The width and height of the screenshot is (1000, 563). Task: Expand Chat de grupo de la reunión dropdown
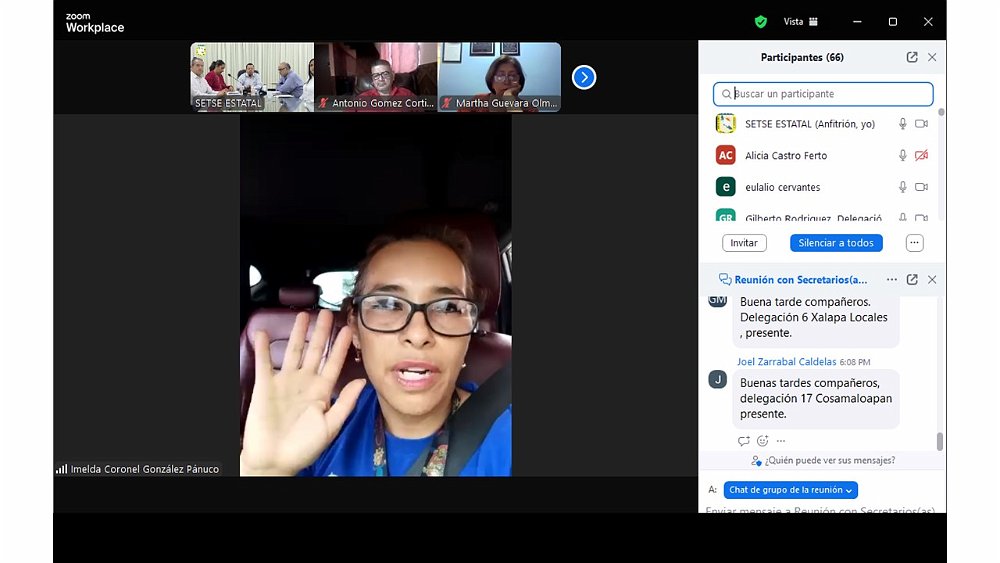(x=790, y=490)
